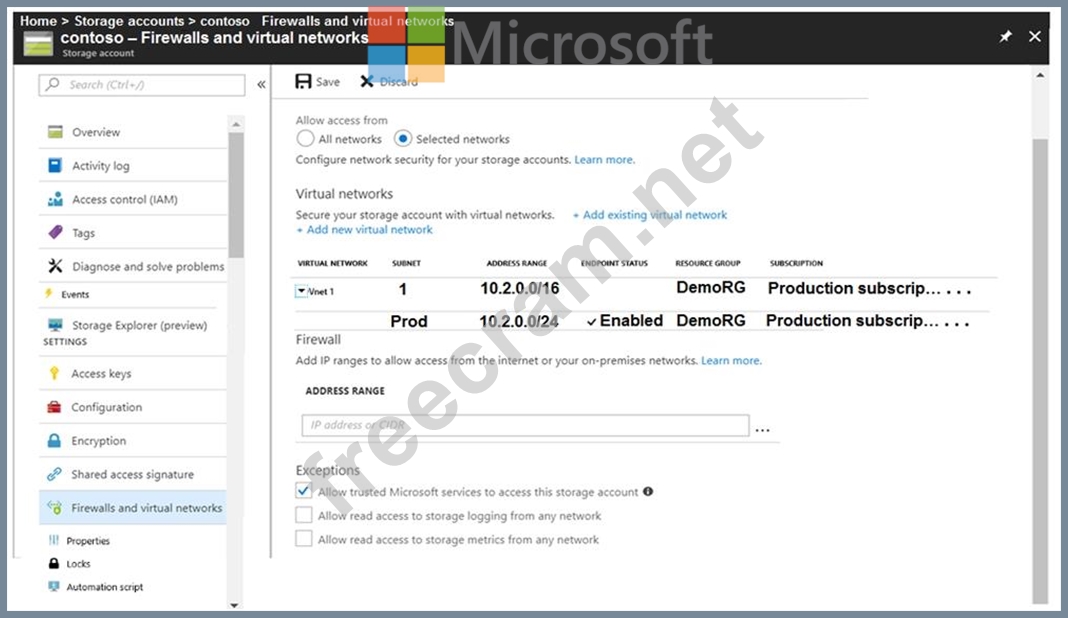Viewport: 1068px width, 618px height.
Task: Enable read access to storage metrics checkbox
Action: tap(304, 538)
